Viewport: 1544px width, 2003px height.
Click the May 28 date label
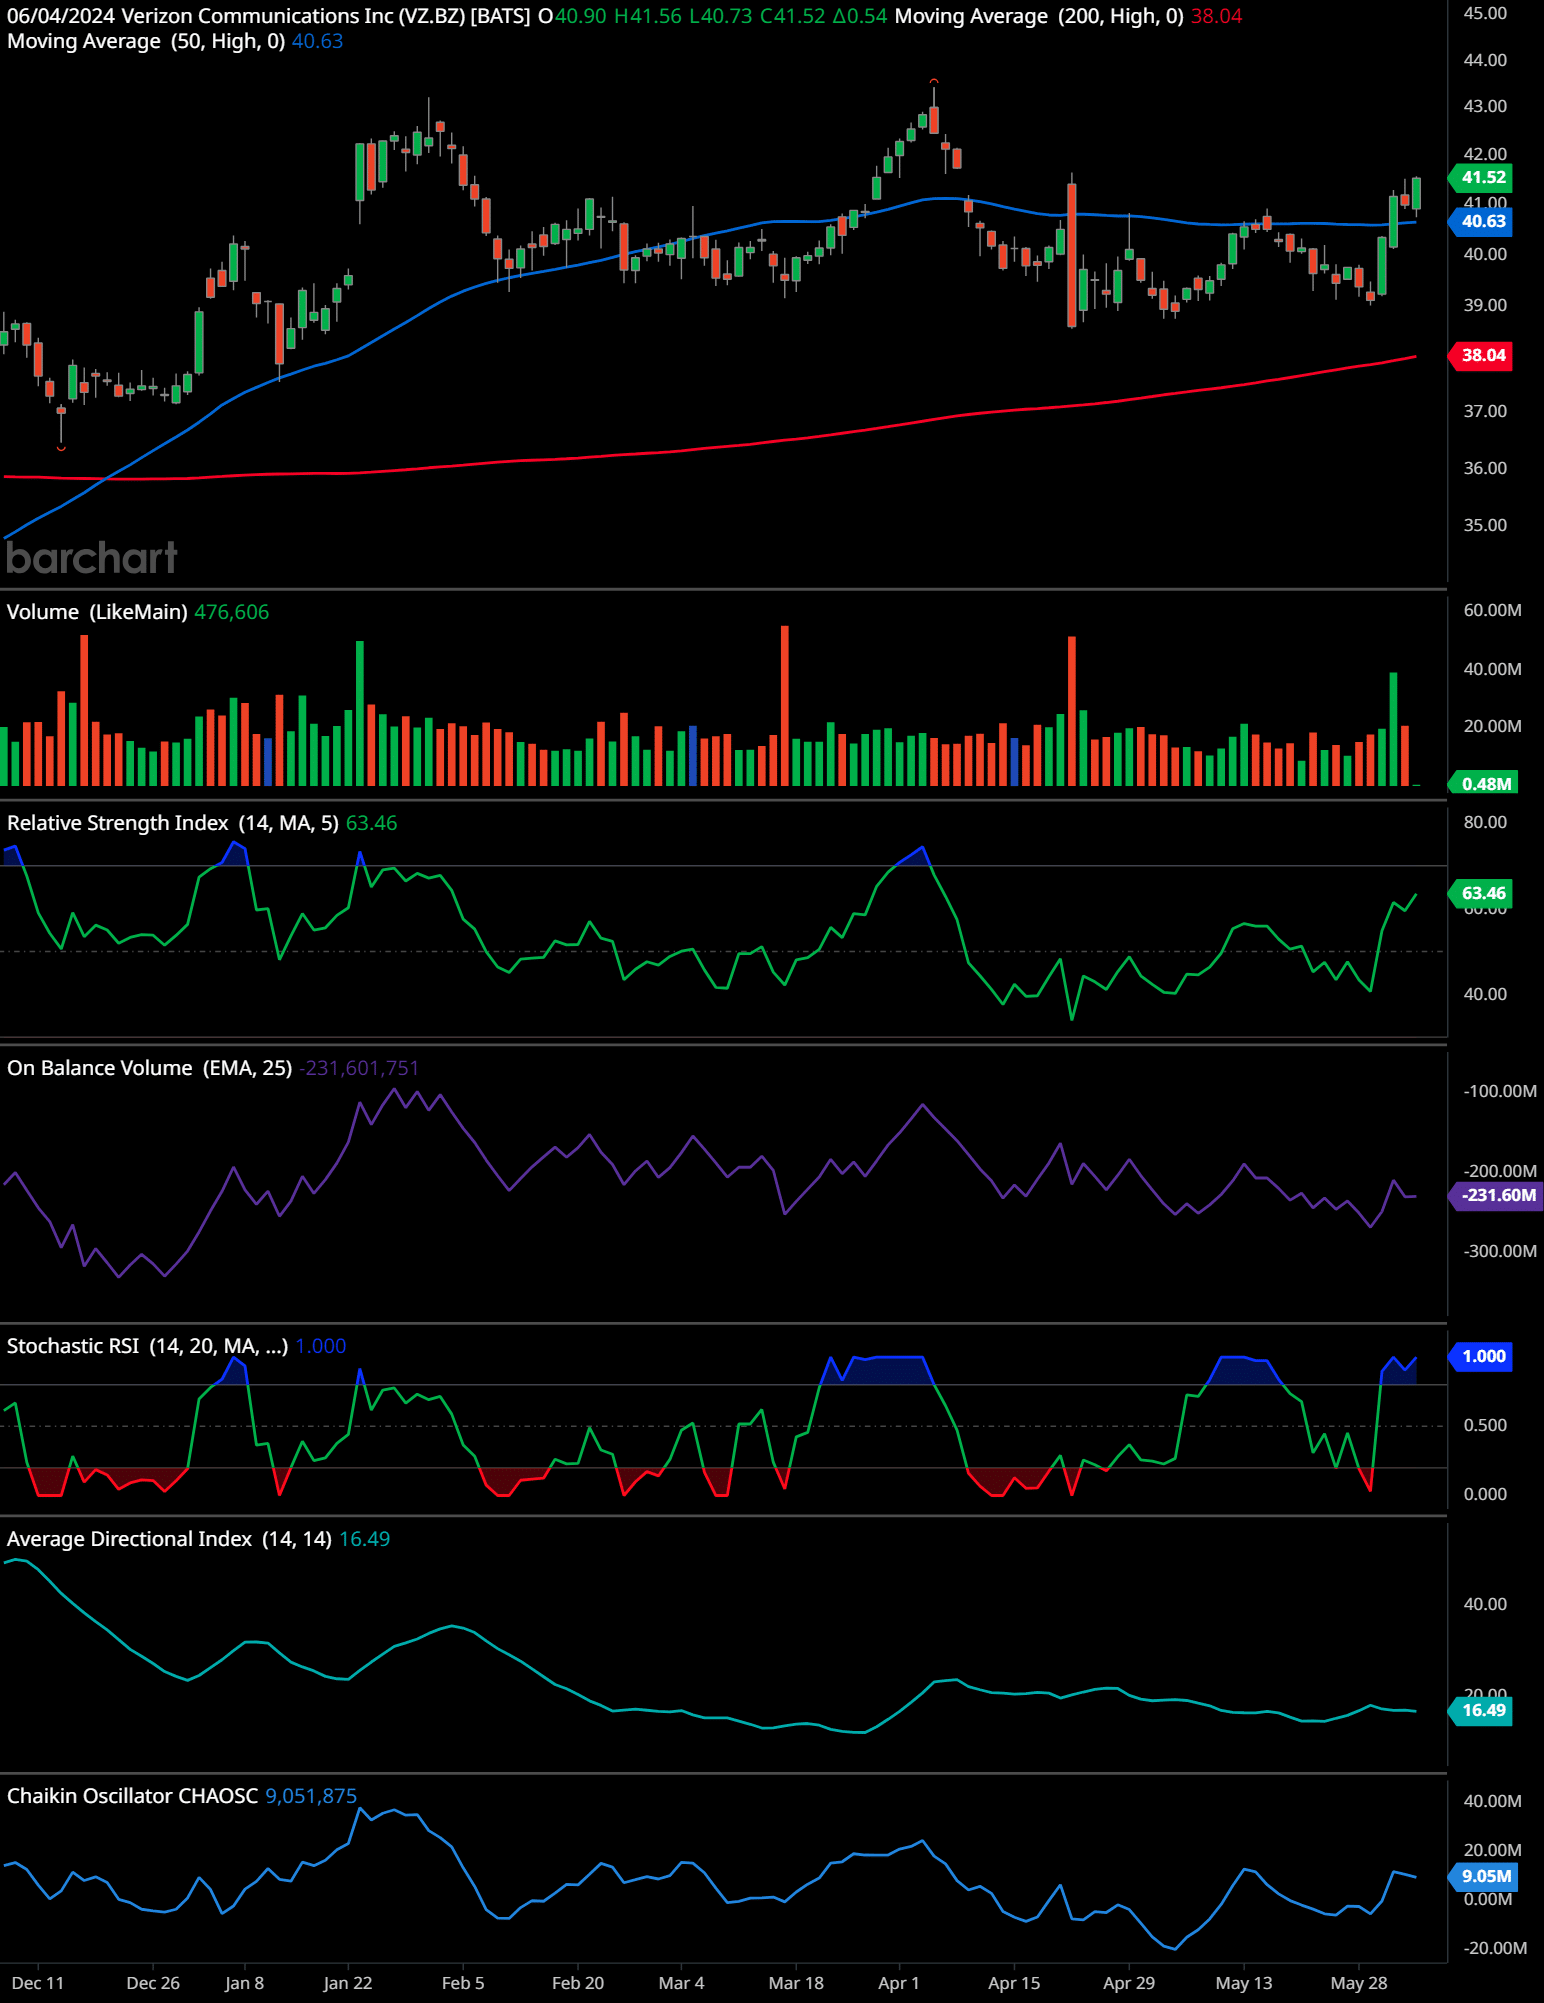(x=1359, y=1983)
